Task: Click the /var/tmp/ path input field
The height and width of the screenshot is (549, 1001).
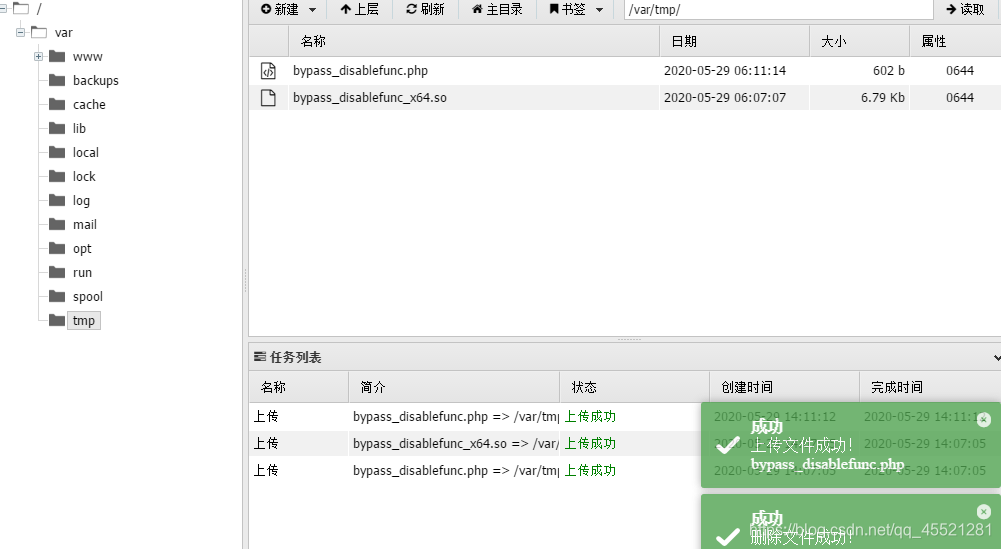Action: point(778,10)
